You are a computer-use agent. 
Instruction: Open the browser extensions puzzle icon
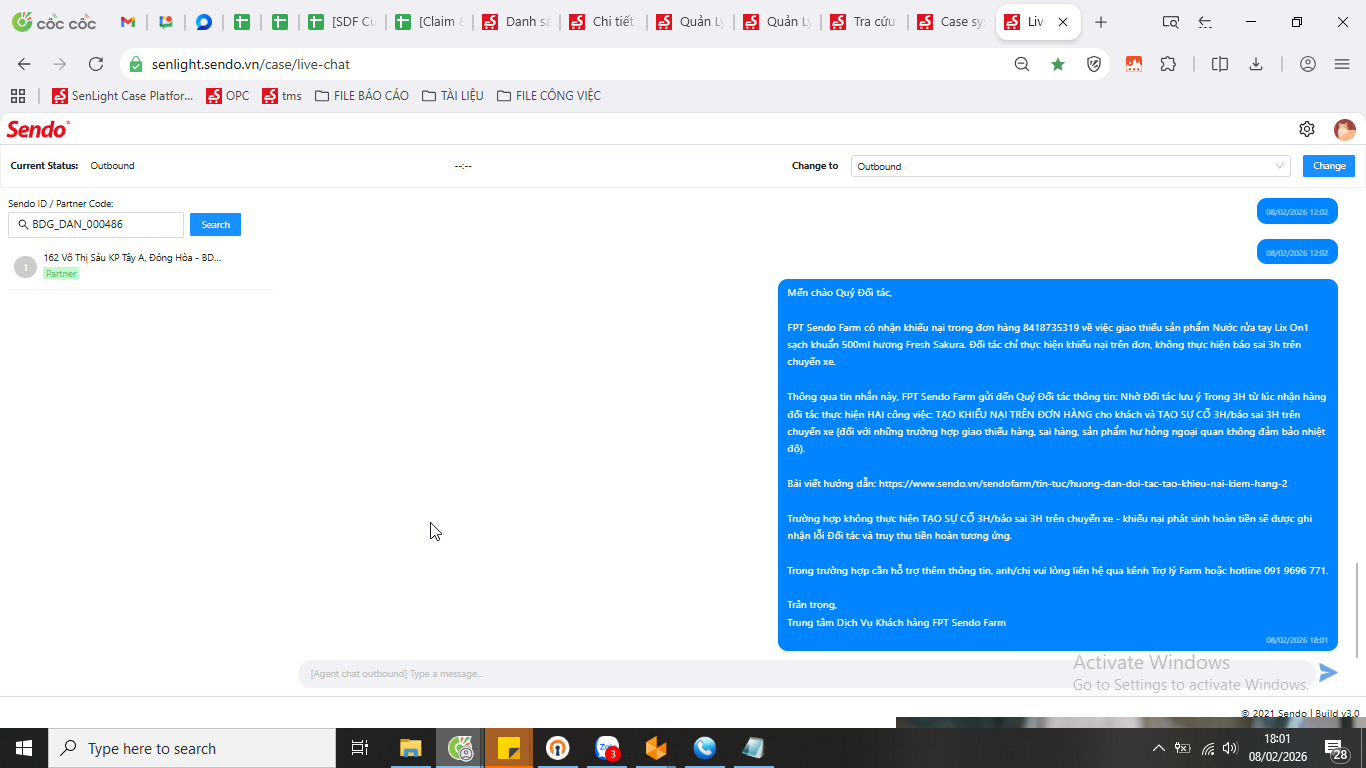pyautogui.click(x=1168, y=64)
